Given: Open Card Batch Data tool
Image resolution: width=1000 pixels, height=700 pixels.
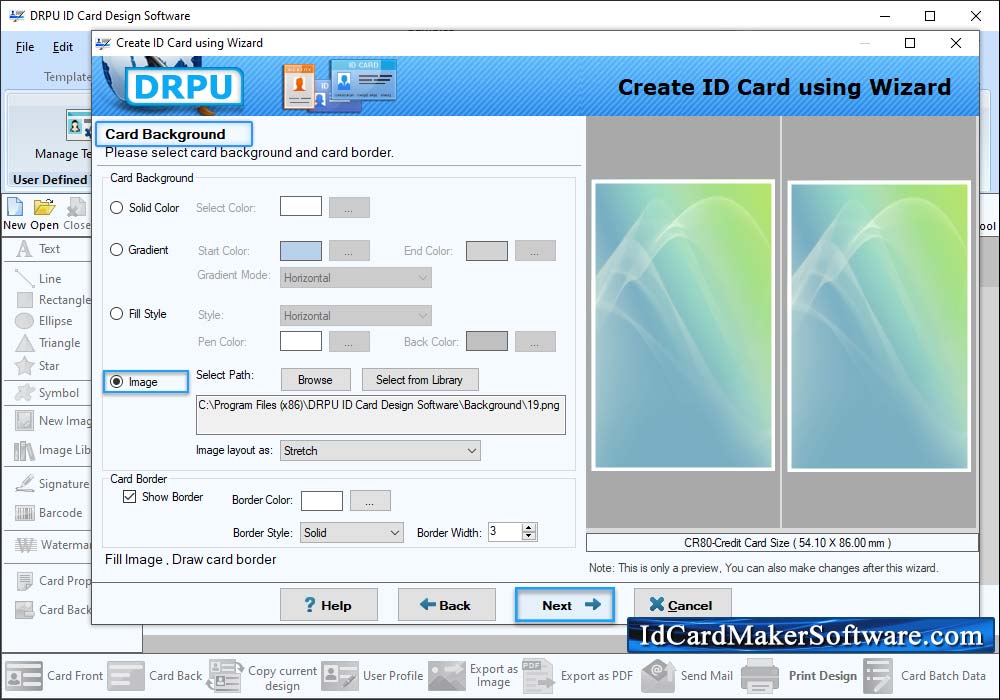Looking at the screenshot, I should (x=925, y=676).
